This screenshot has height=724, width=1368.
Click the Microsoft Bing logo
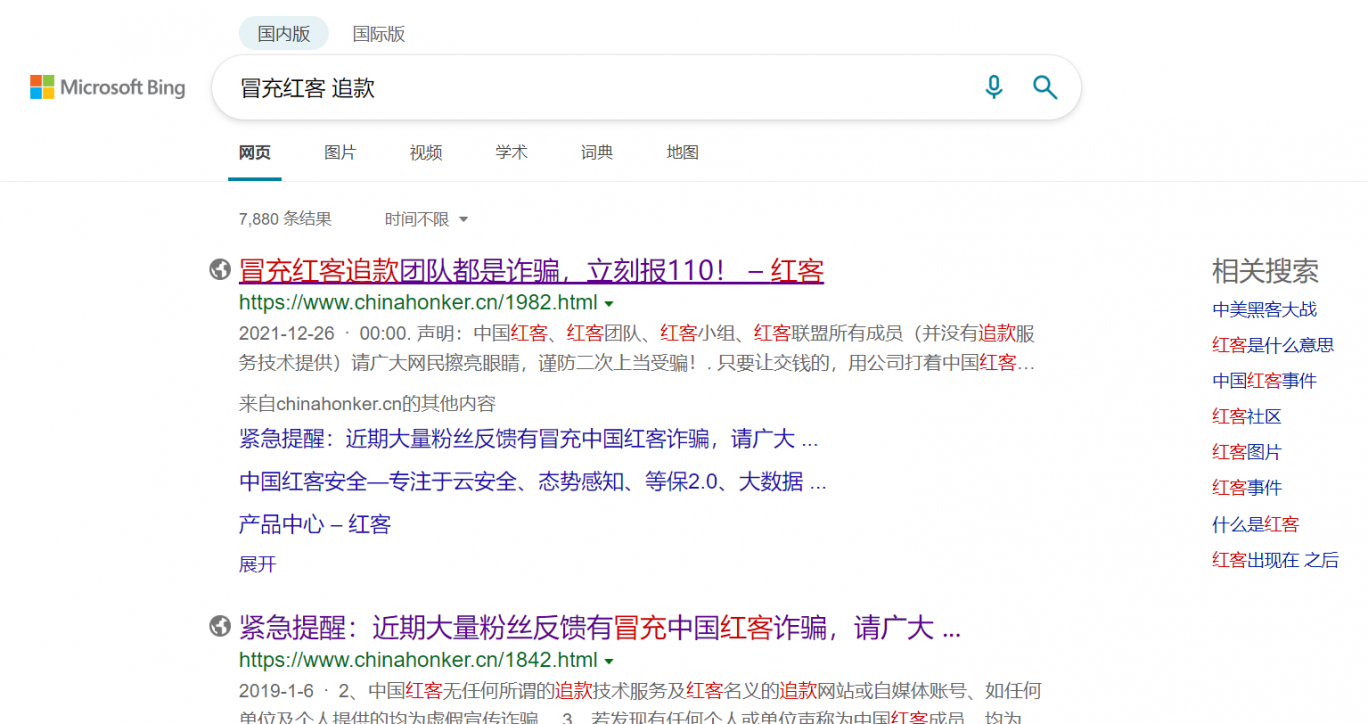point(108,88)
